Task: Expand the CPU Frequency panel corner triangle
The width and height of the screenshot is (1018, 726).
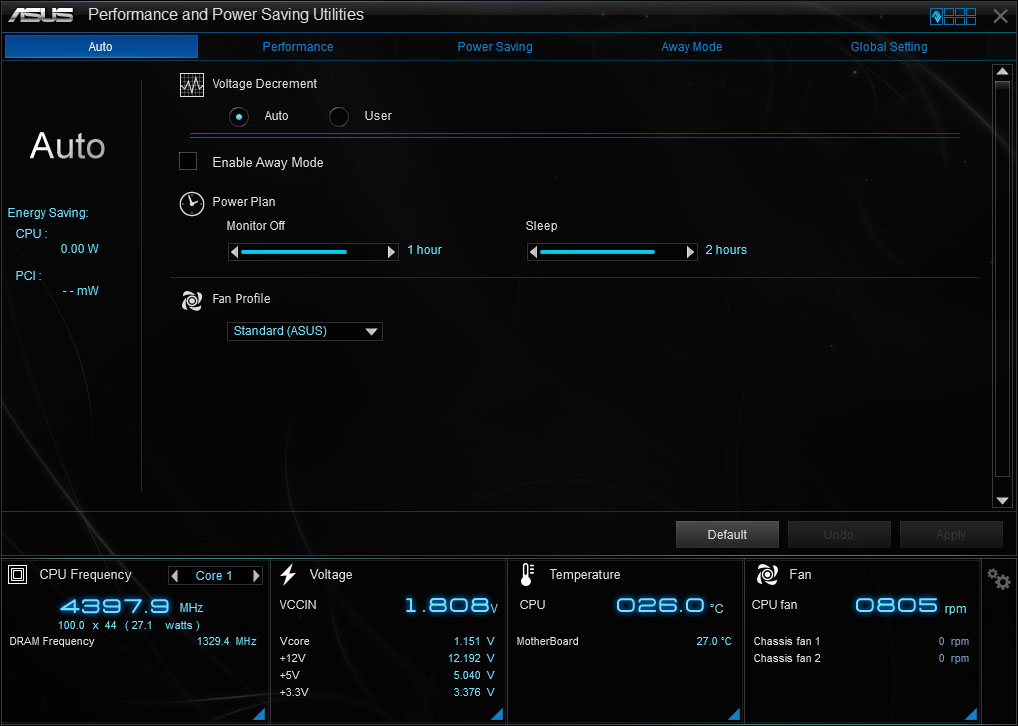Action: tap(259, 714)
